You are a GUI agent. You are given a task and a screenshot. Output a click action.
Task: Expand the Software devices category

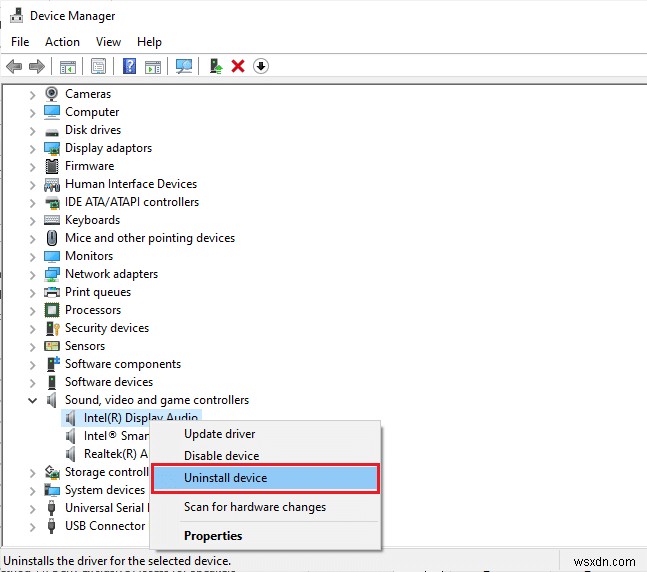[x=33, y=383]
